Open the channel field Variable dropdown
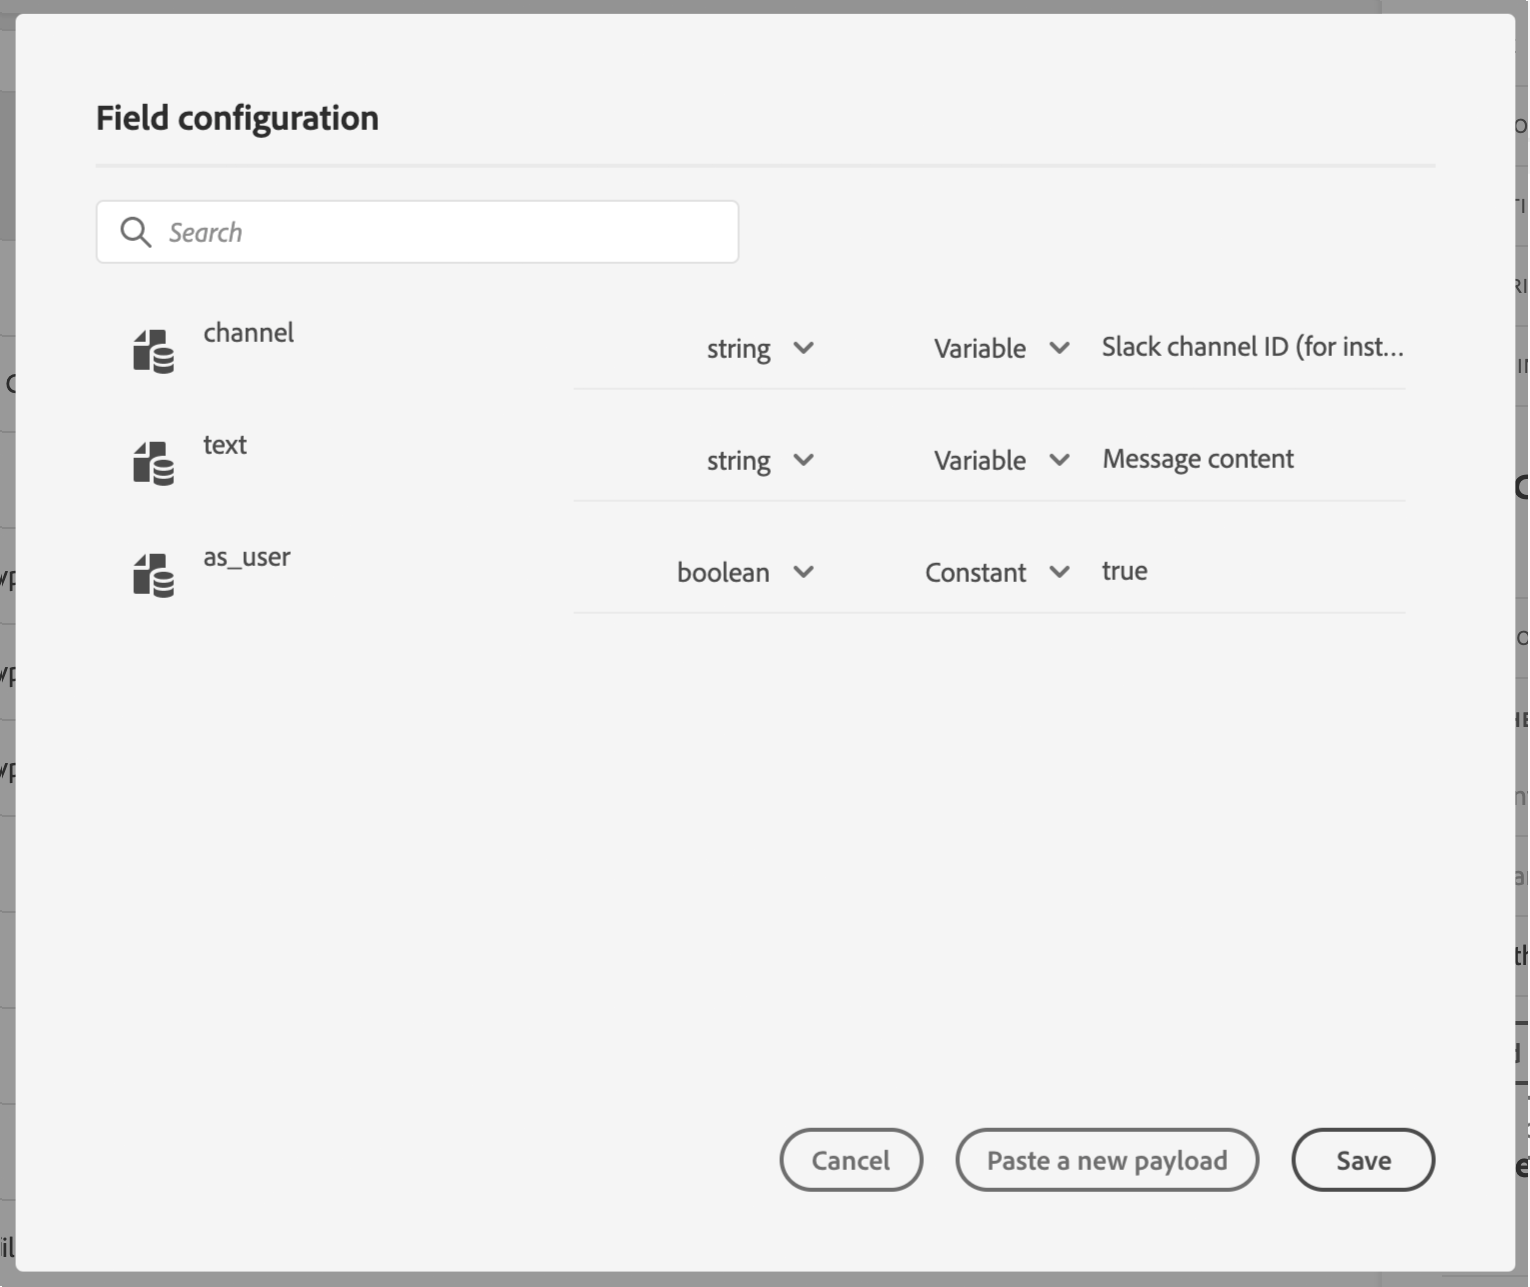The height and width of the screenshot is (1287, 1530). click(1001, 348)
